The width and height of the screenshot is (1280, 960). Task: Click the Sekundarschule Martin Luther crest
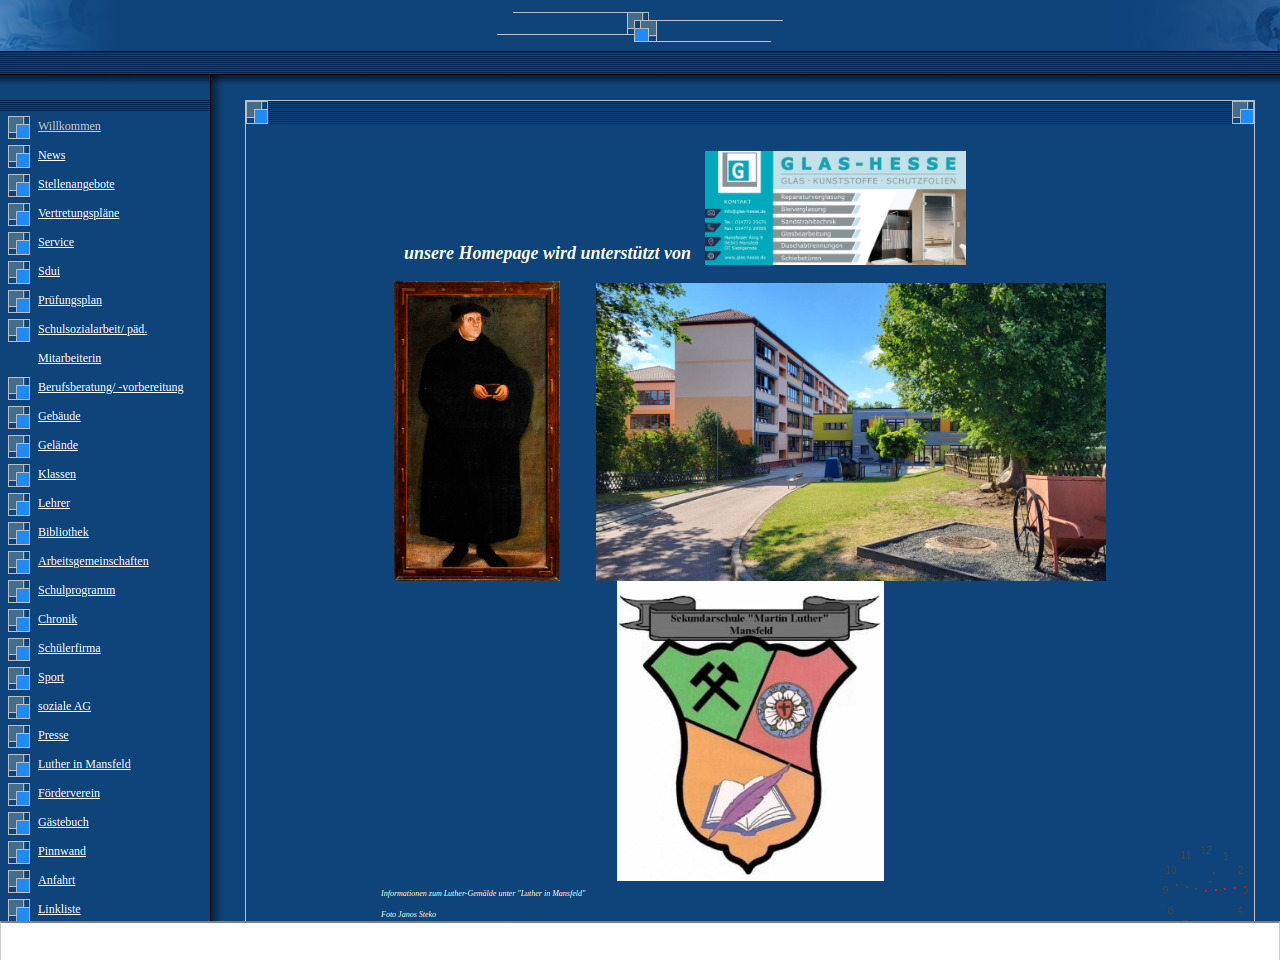pyautogui.click(x=750, y=731)
